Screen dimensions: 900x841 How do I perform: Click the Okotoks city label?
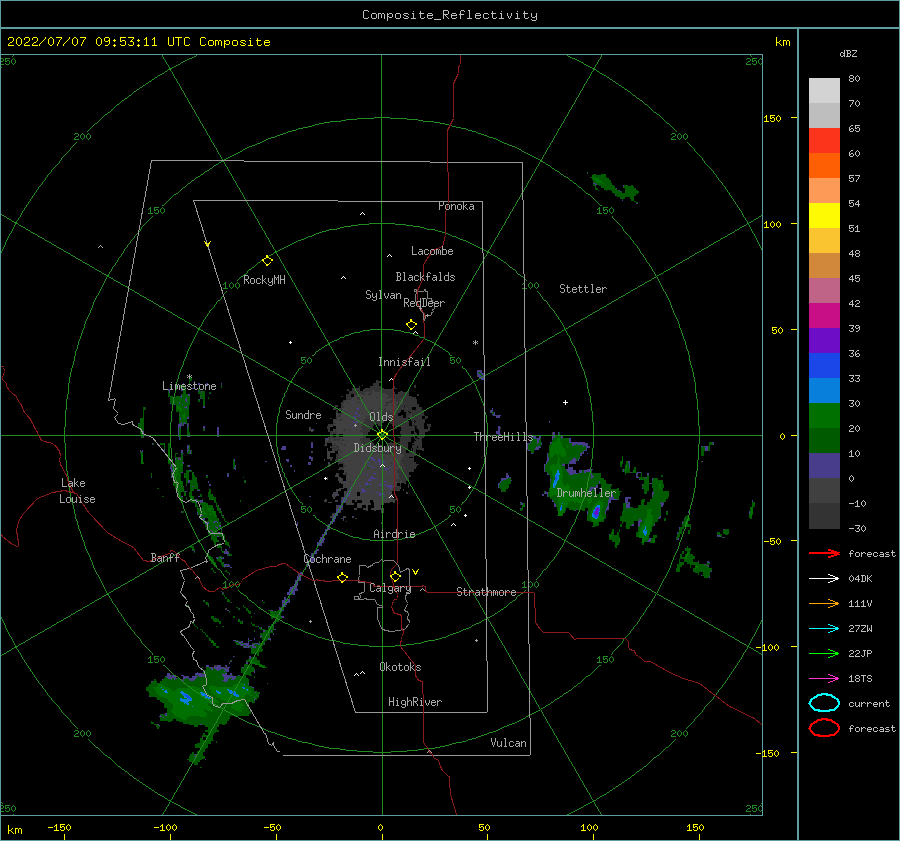400,667
